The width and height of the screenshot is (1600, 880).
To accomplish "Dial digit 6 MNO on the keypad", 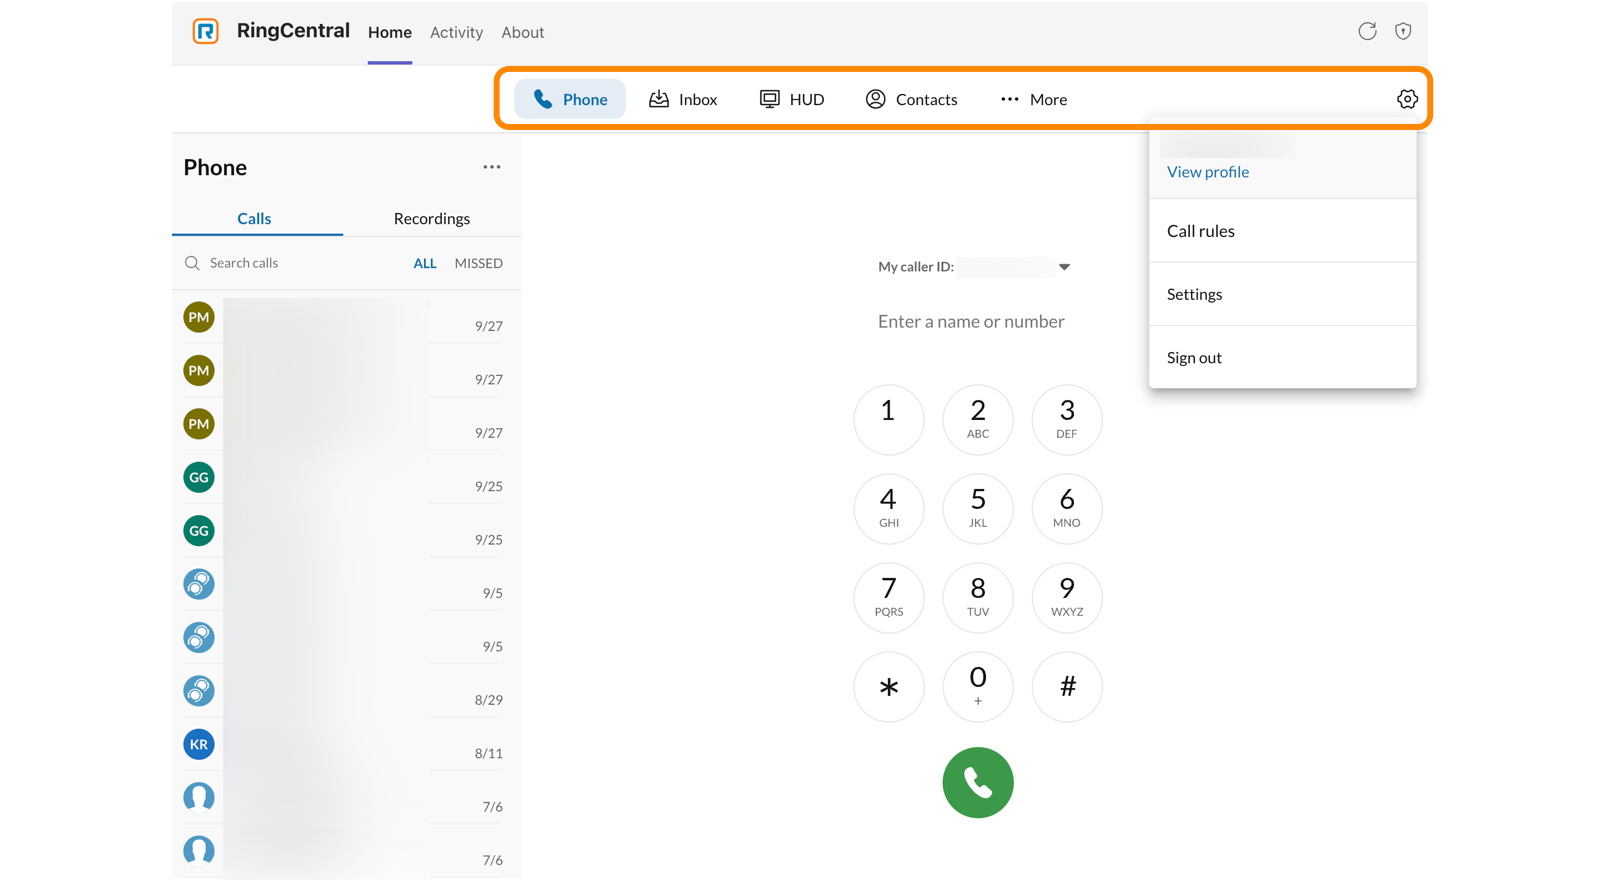I will [x=1067, y=508].
